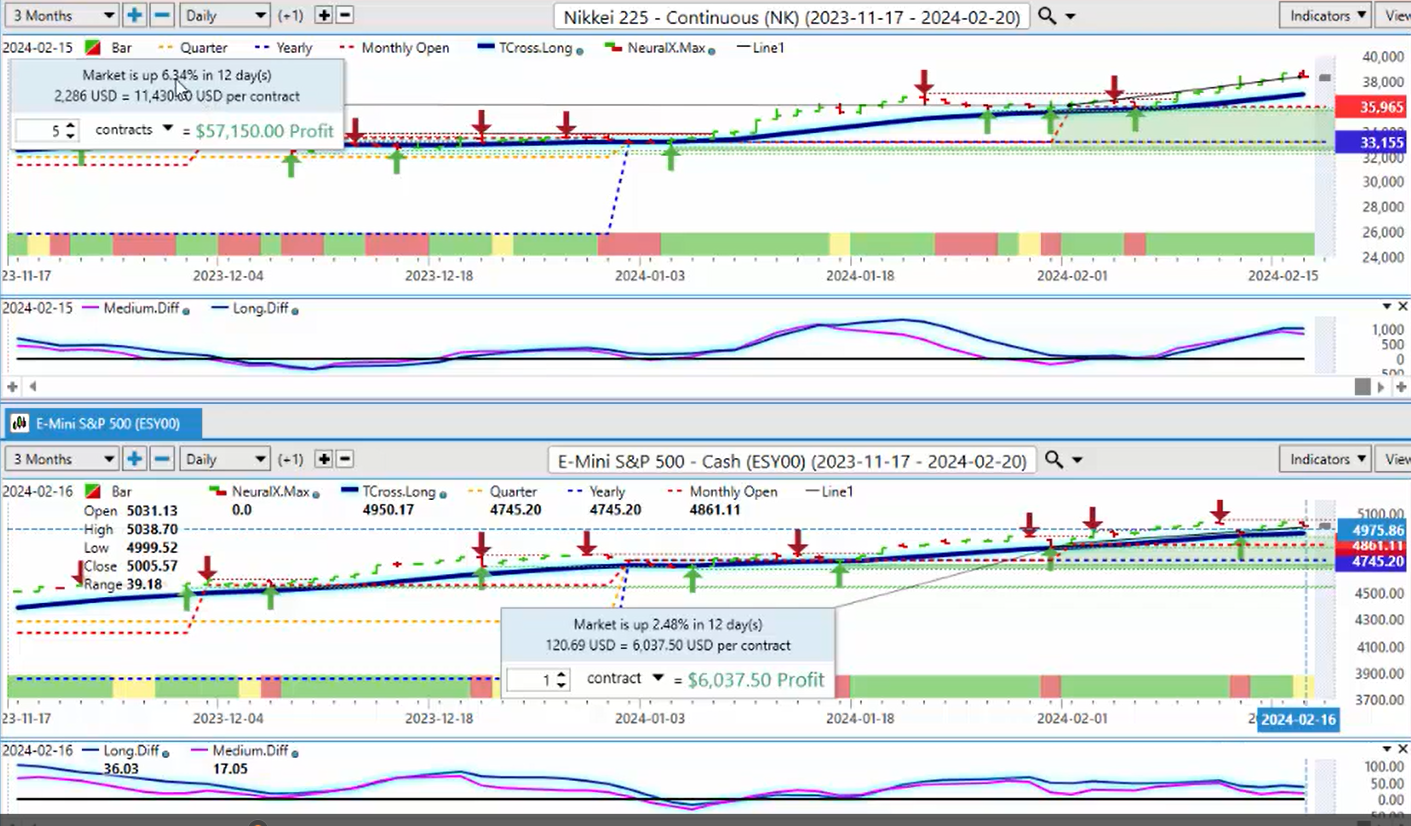Zoom in the S&P 500 chart with blue plus

134,459
